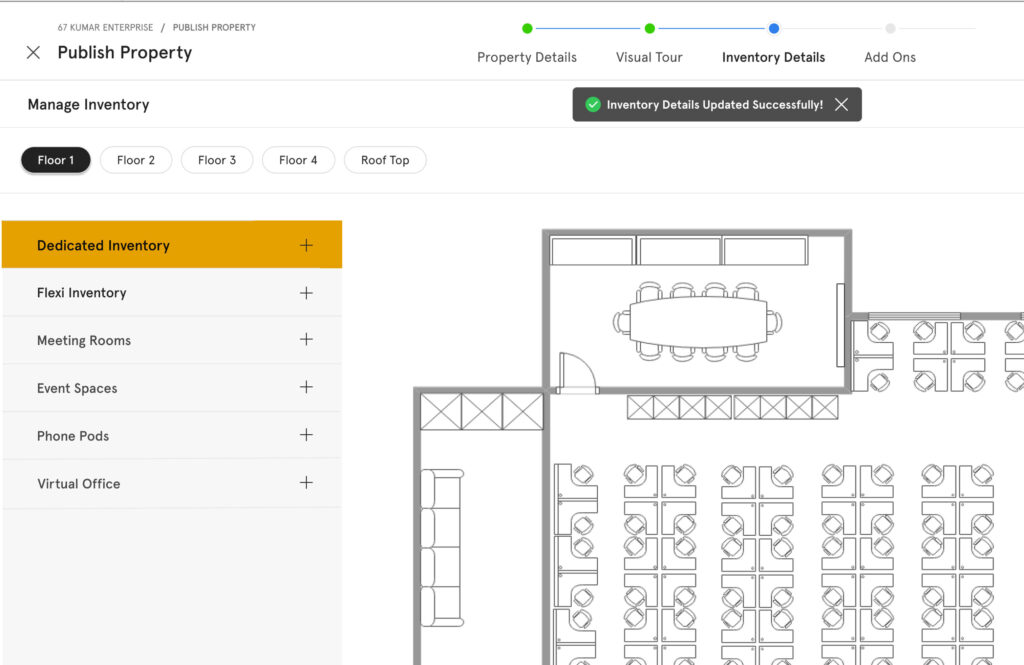Image resolution: width=1024 pixels, height=665 pixels.
Task: Dismiss the Inventory Details Updated notification
Action: pyautogui.click(x=841, y=105)
